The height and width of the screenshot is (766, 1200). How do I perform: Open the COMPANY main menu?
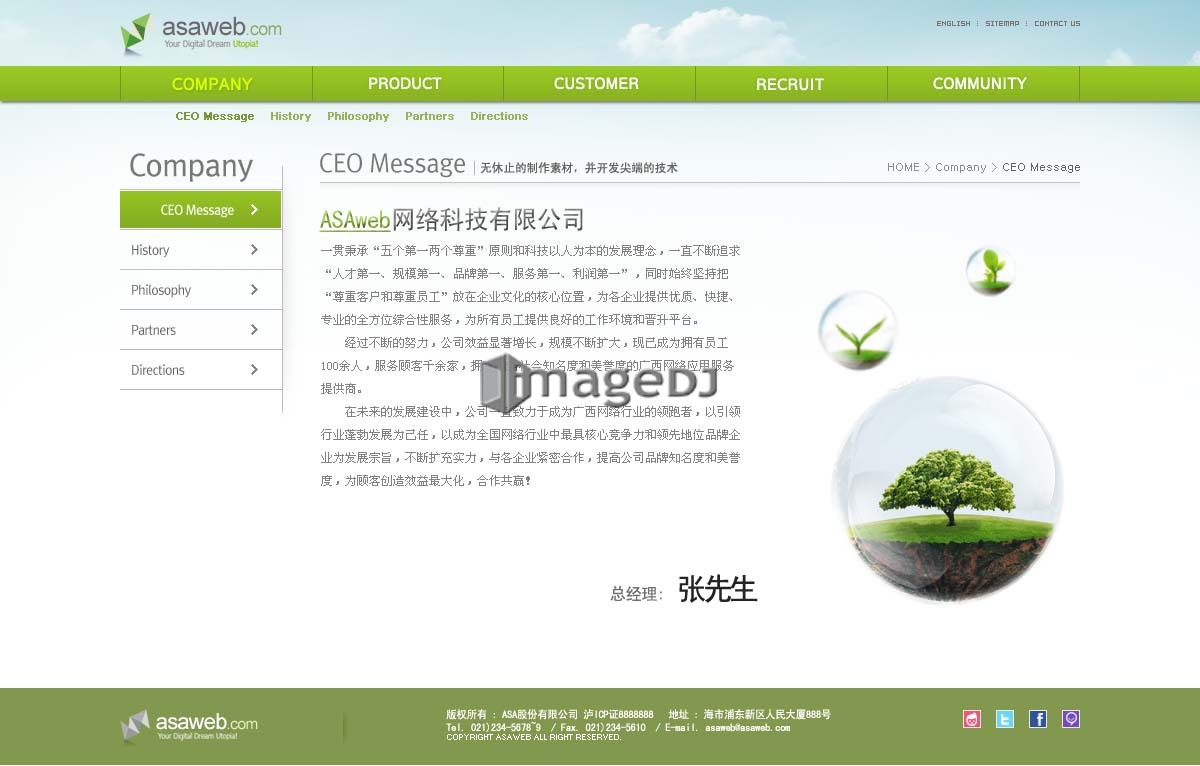212,84
